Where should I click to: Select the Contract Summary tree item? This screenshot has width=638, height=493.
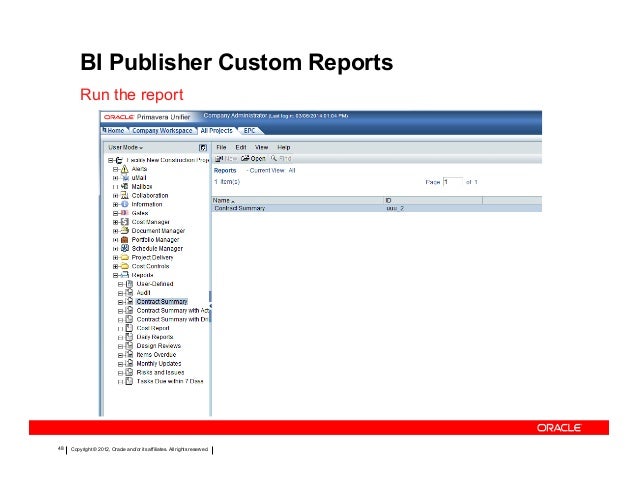tap(162, 301)
